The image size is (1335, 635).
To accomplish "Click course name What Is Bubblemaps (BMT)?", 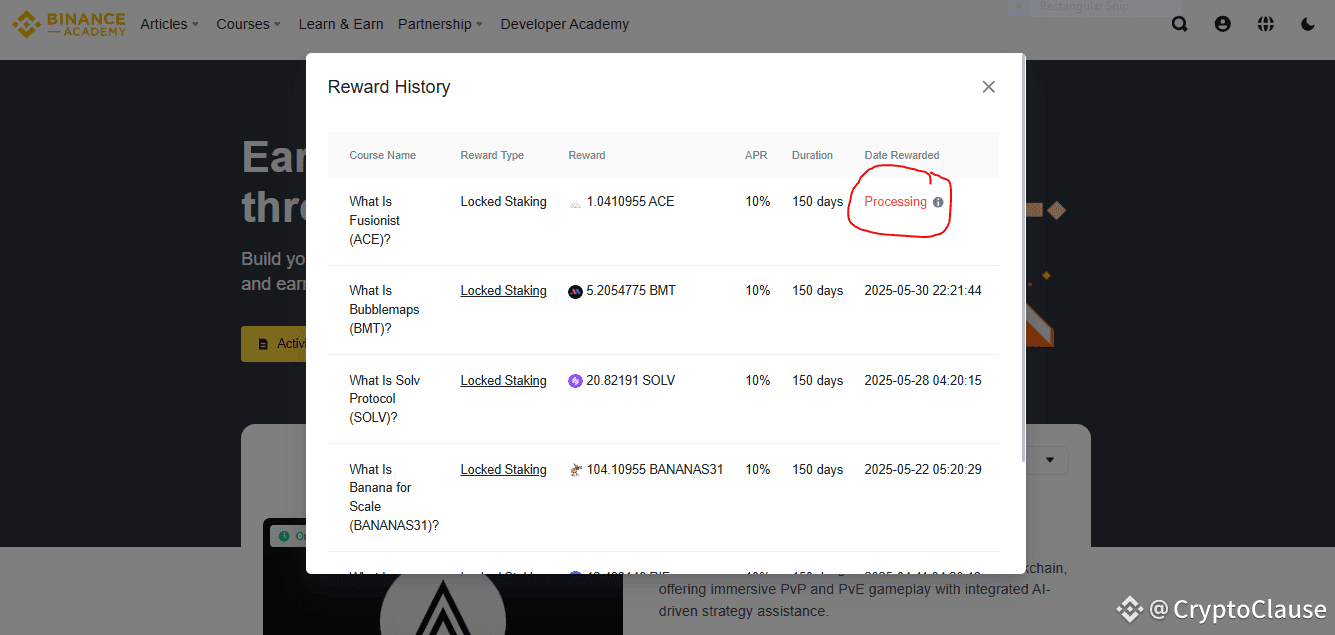I will 384,310.
